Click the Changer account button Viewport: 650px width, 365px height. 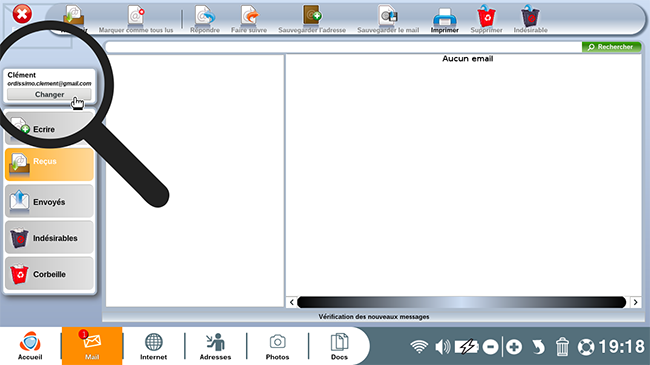tap(49, 94)
